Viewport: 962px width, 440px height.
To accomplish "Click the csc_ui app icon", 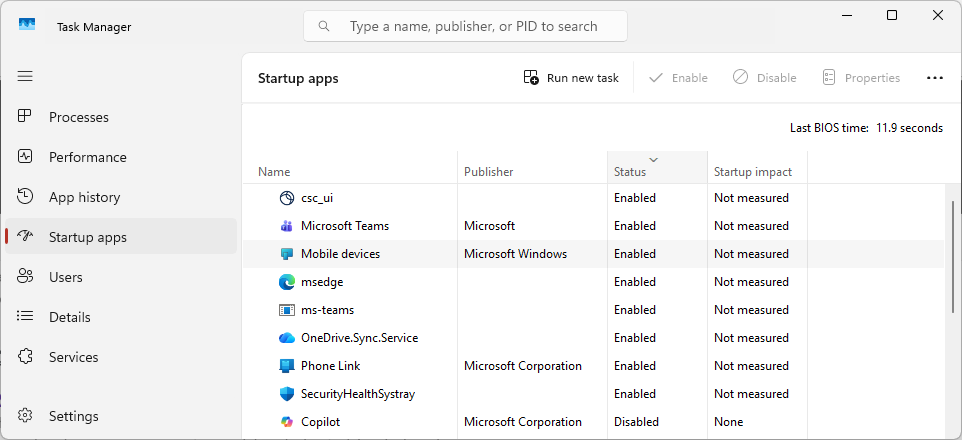I will [287, 198].
